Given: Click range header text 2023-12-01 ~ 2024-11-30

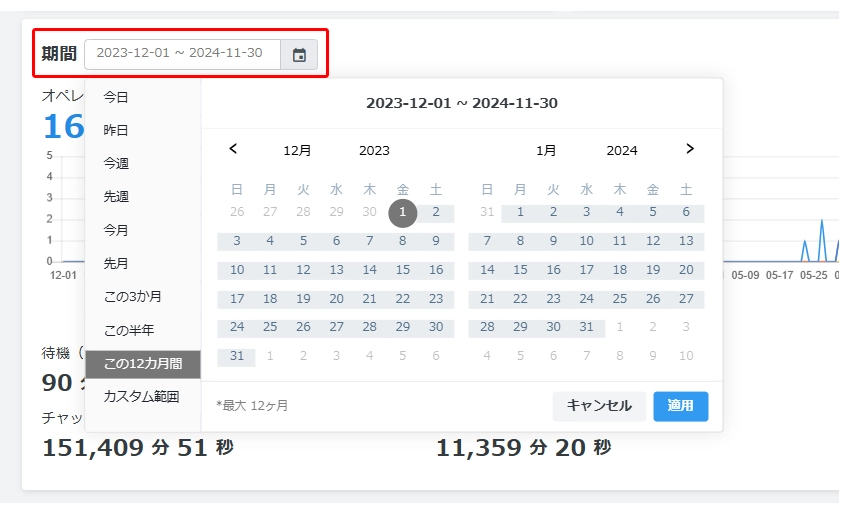Looking at the screenshot, I should coord(462,103).
